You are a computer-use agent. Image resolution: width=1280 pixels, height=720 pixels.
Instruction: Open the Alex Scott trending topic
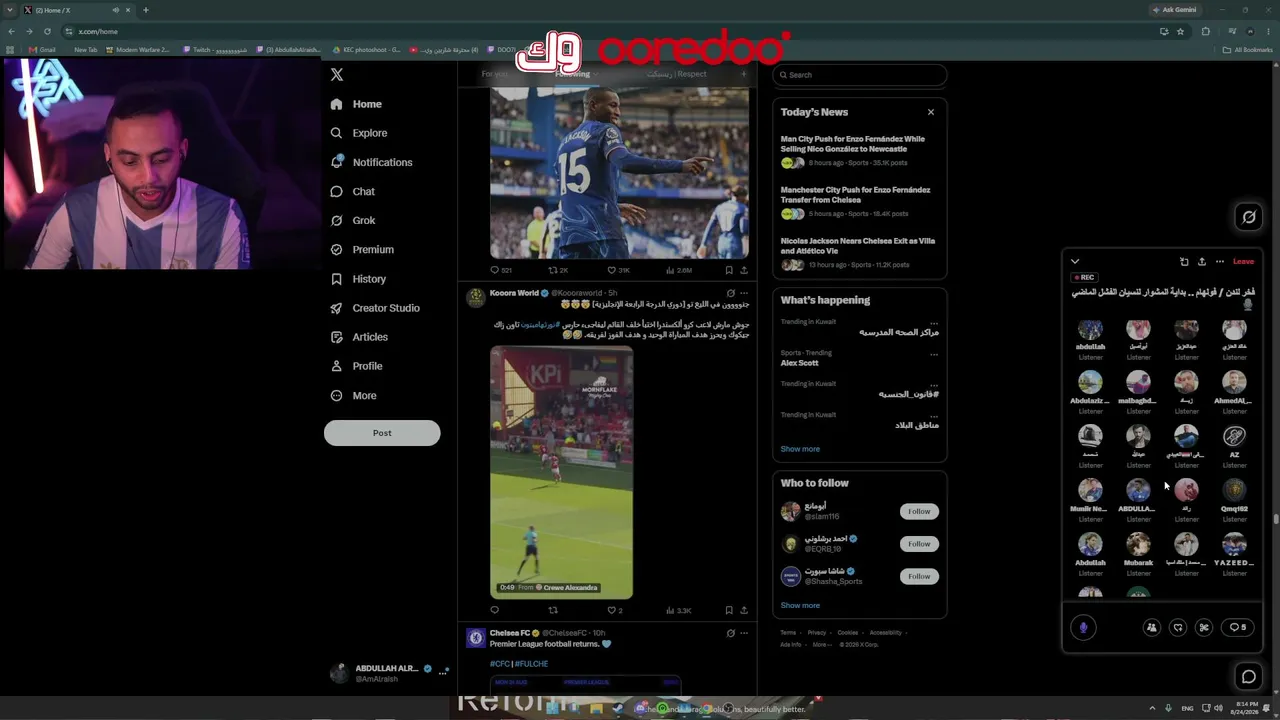tap(799, 363)
